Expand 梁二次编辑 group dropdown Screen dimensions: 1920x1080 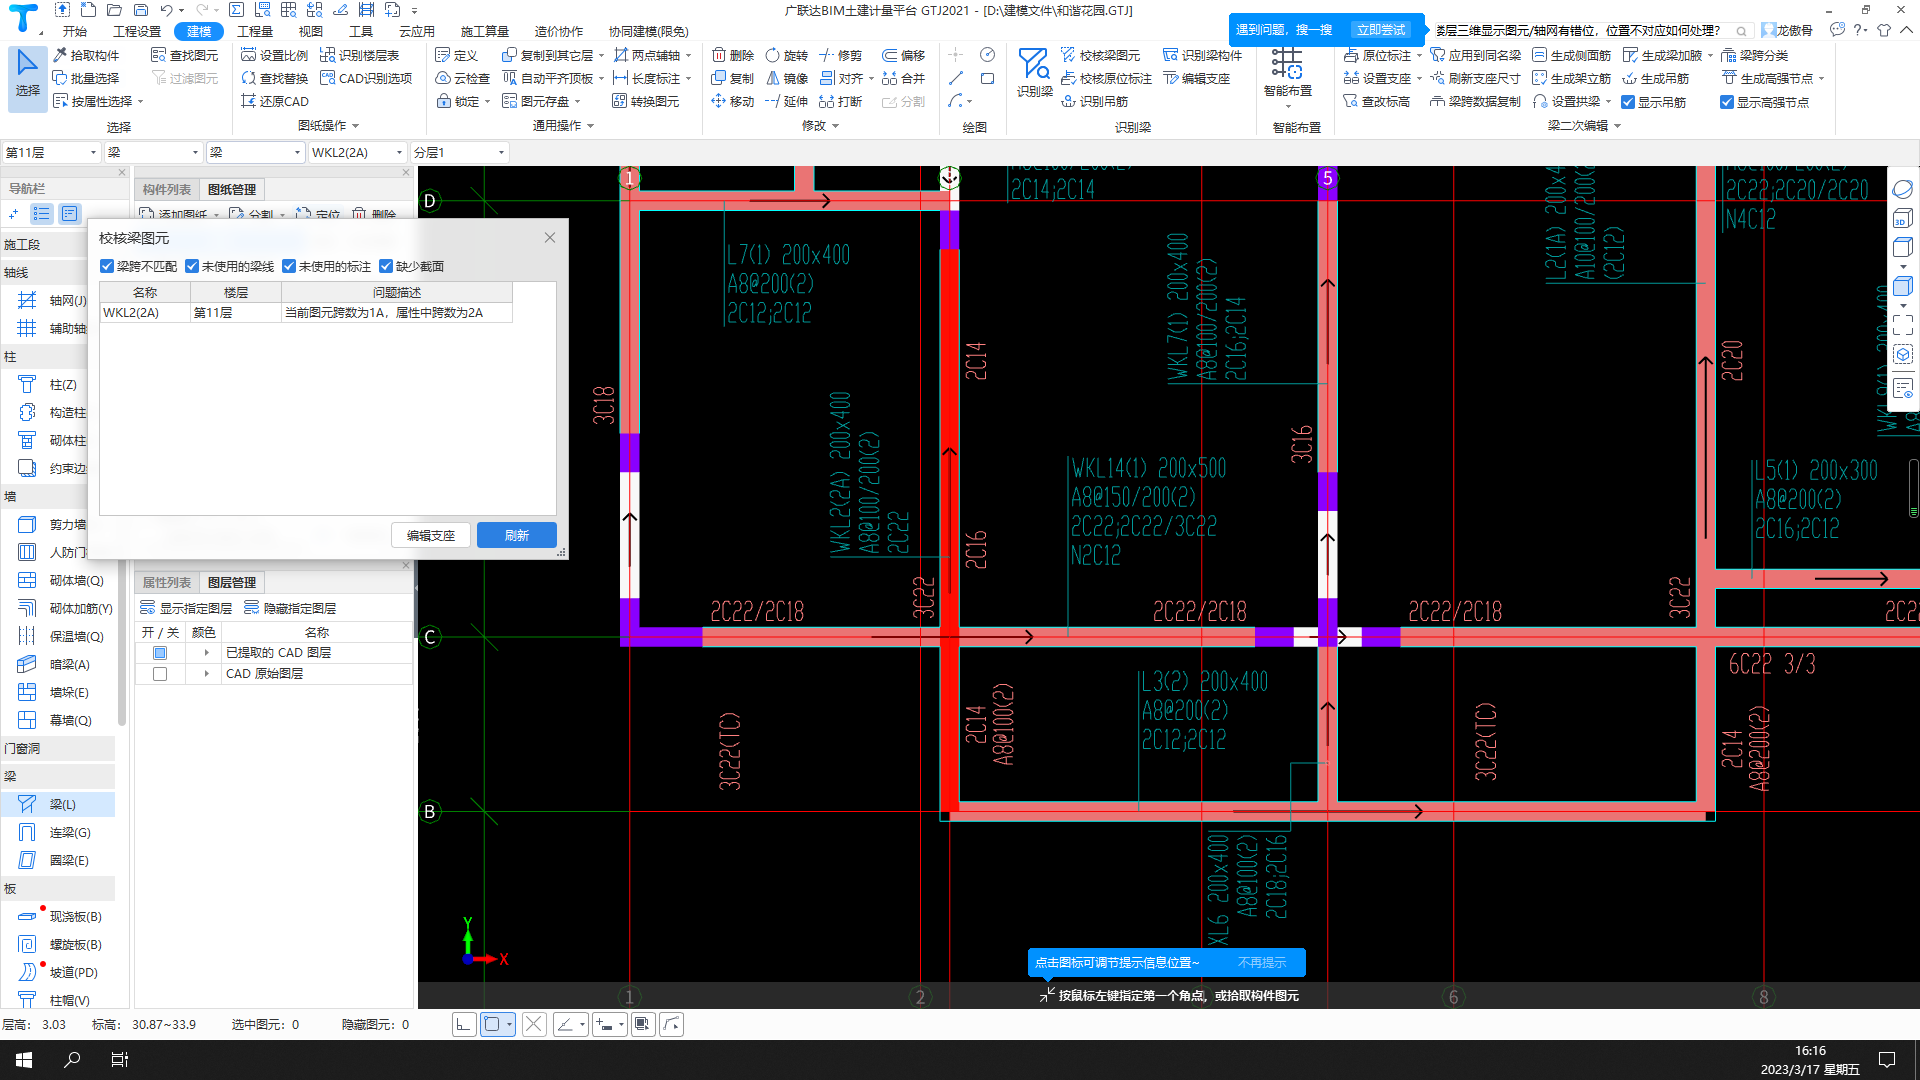click(x=1617, y=126)
